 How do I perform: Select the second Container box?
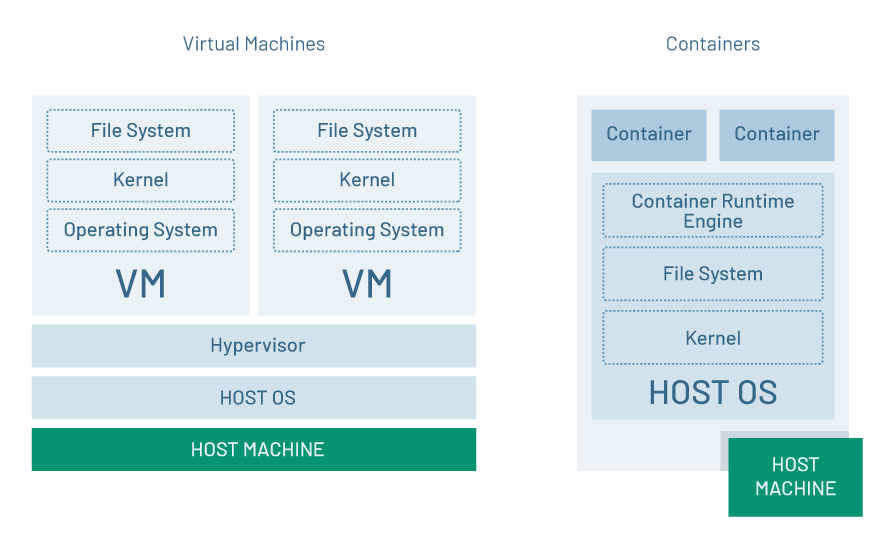point(776,135)
